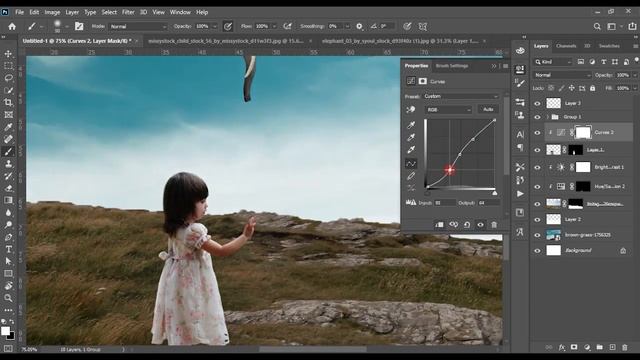Select the Horizontal Type tool
Screen dimensions: 640x360
[8, 249]
